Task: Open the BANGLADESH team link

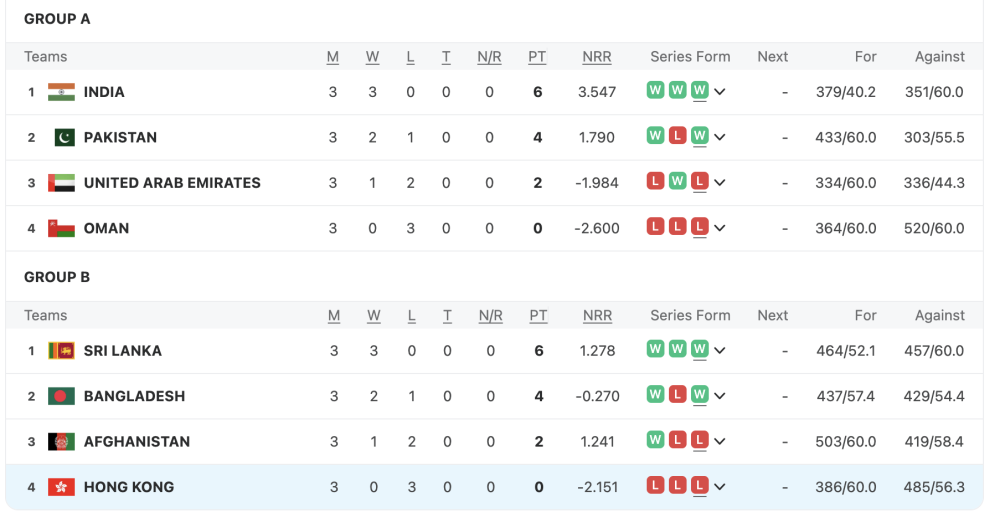Action: coord(134,396)
